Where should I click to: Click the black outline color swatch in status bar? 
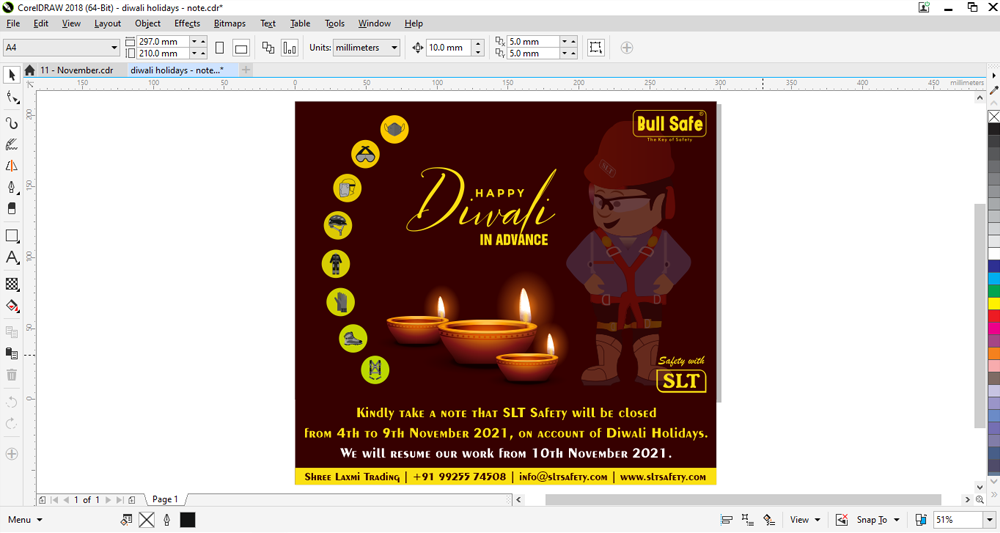tap(188, 520)
